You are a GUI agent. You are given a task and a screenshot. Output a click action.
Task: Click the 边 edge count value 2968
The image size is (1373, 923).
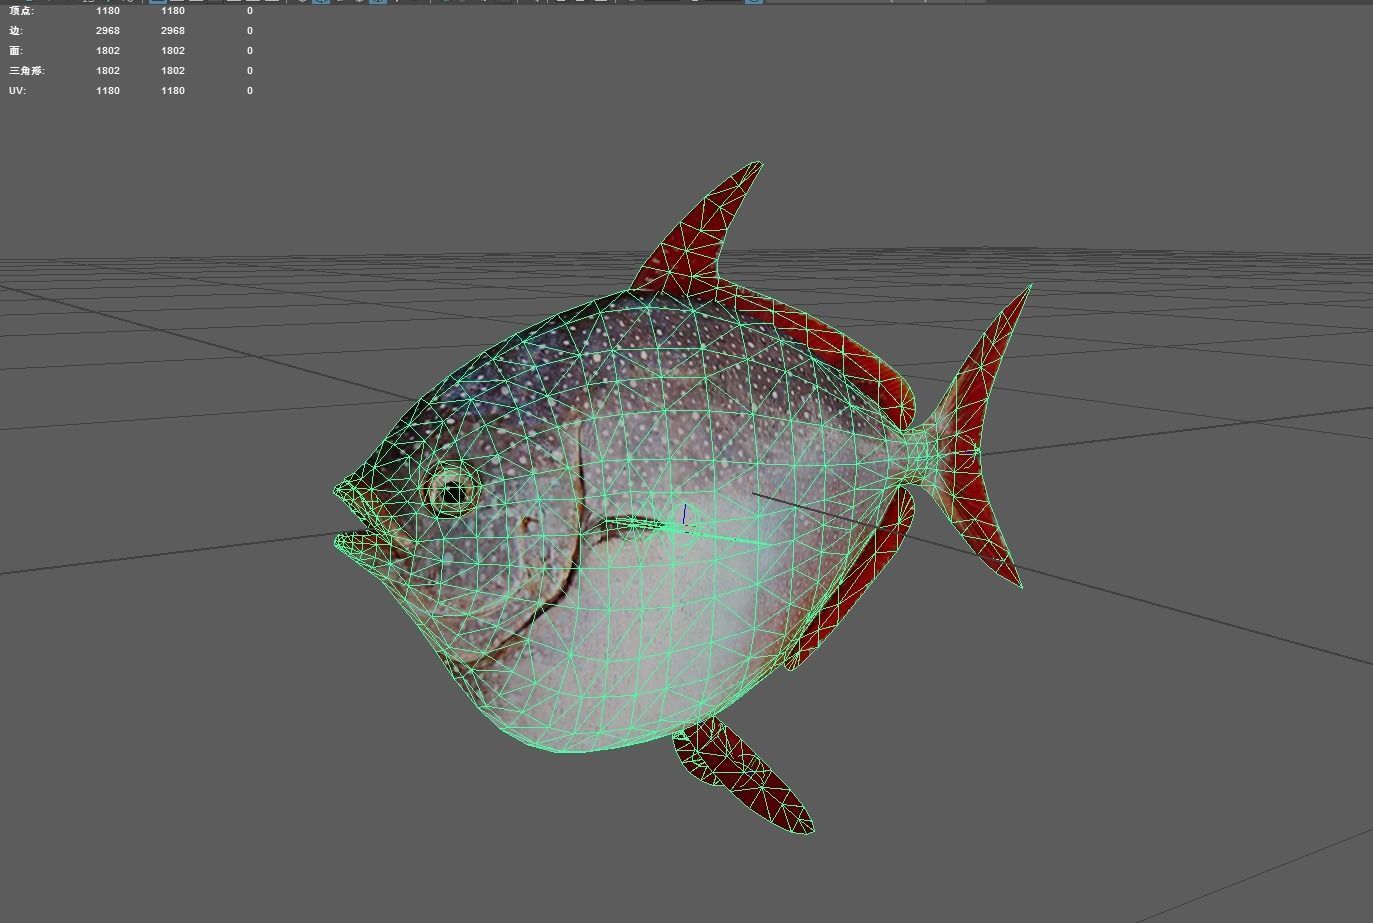[108, 30]
